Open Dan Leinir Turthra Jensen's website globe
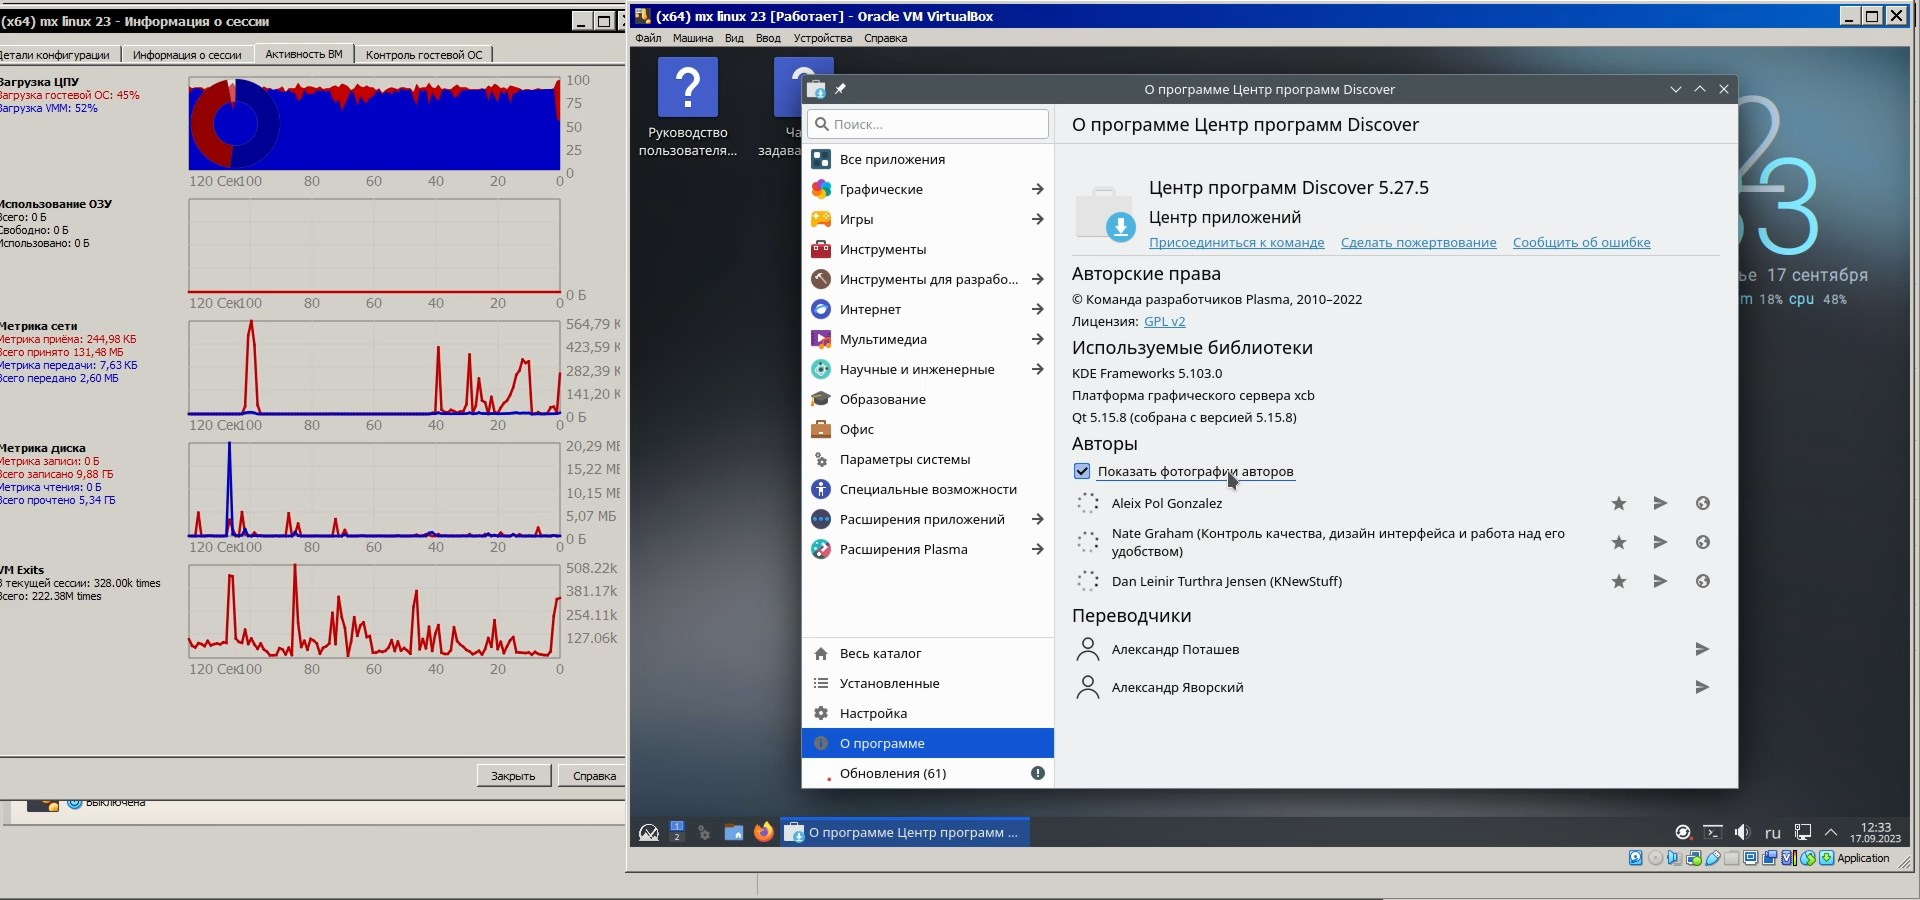This screenshot has width=1920, height=900. 1703,581
